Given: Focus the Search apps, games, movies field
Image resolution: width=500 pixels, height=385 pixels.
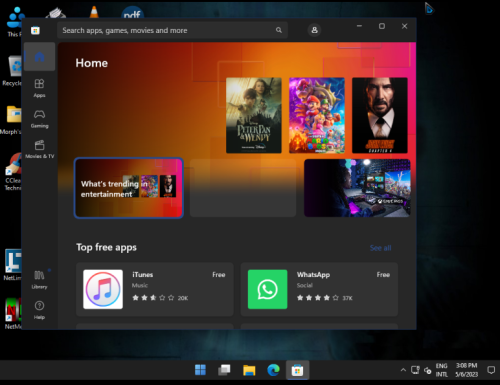Looking at the screenshot, I should (x=172, y=30).
